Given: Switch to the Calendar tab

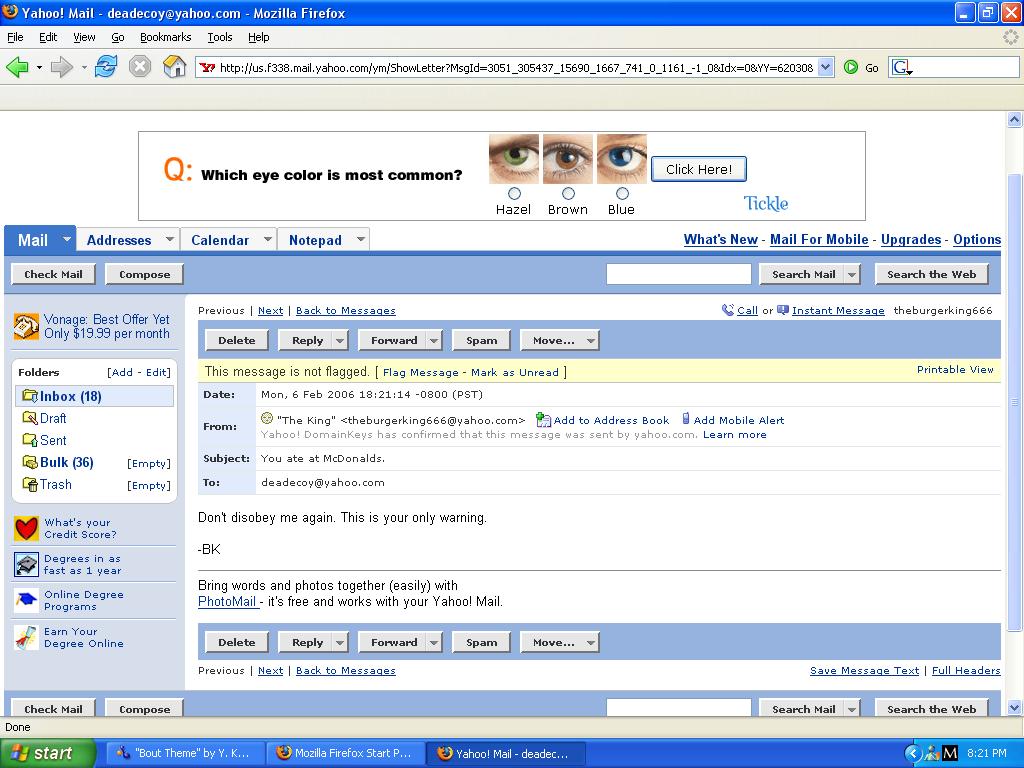Looking at the screenshot, I should (x=220, y=240).
